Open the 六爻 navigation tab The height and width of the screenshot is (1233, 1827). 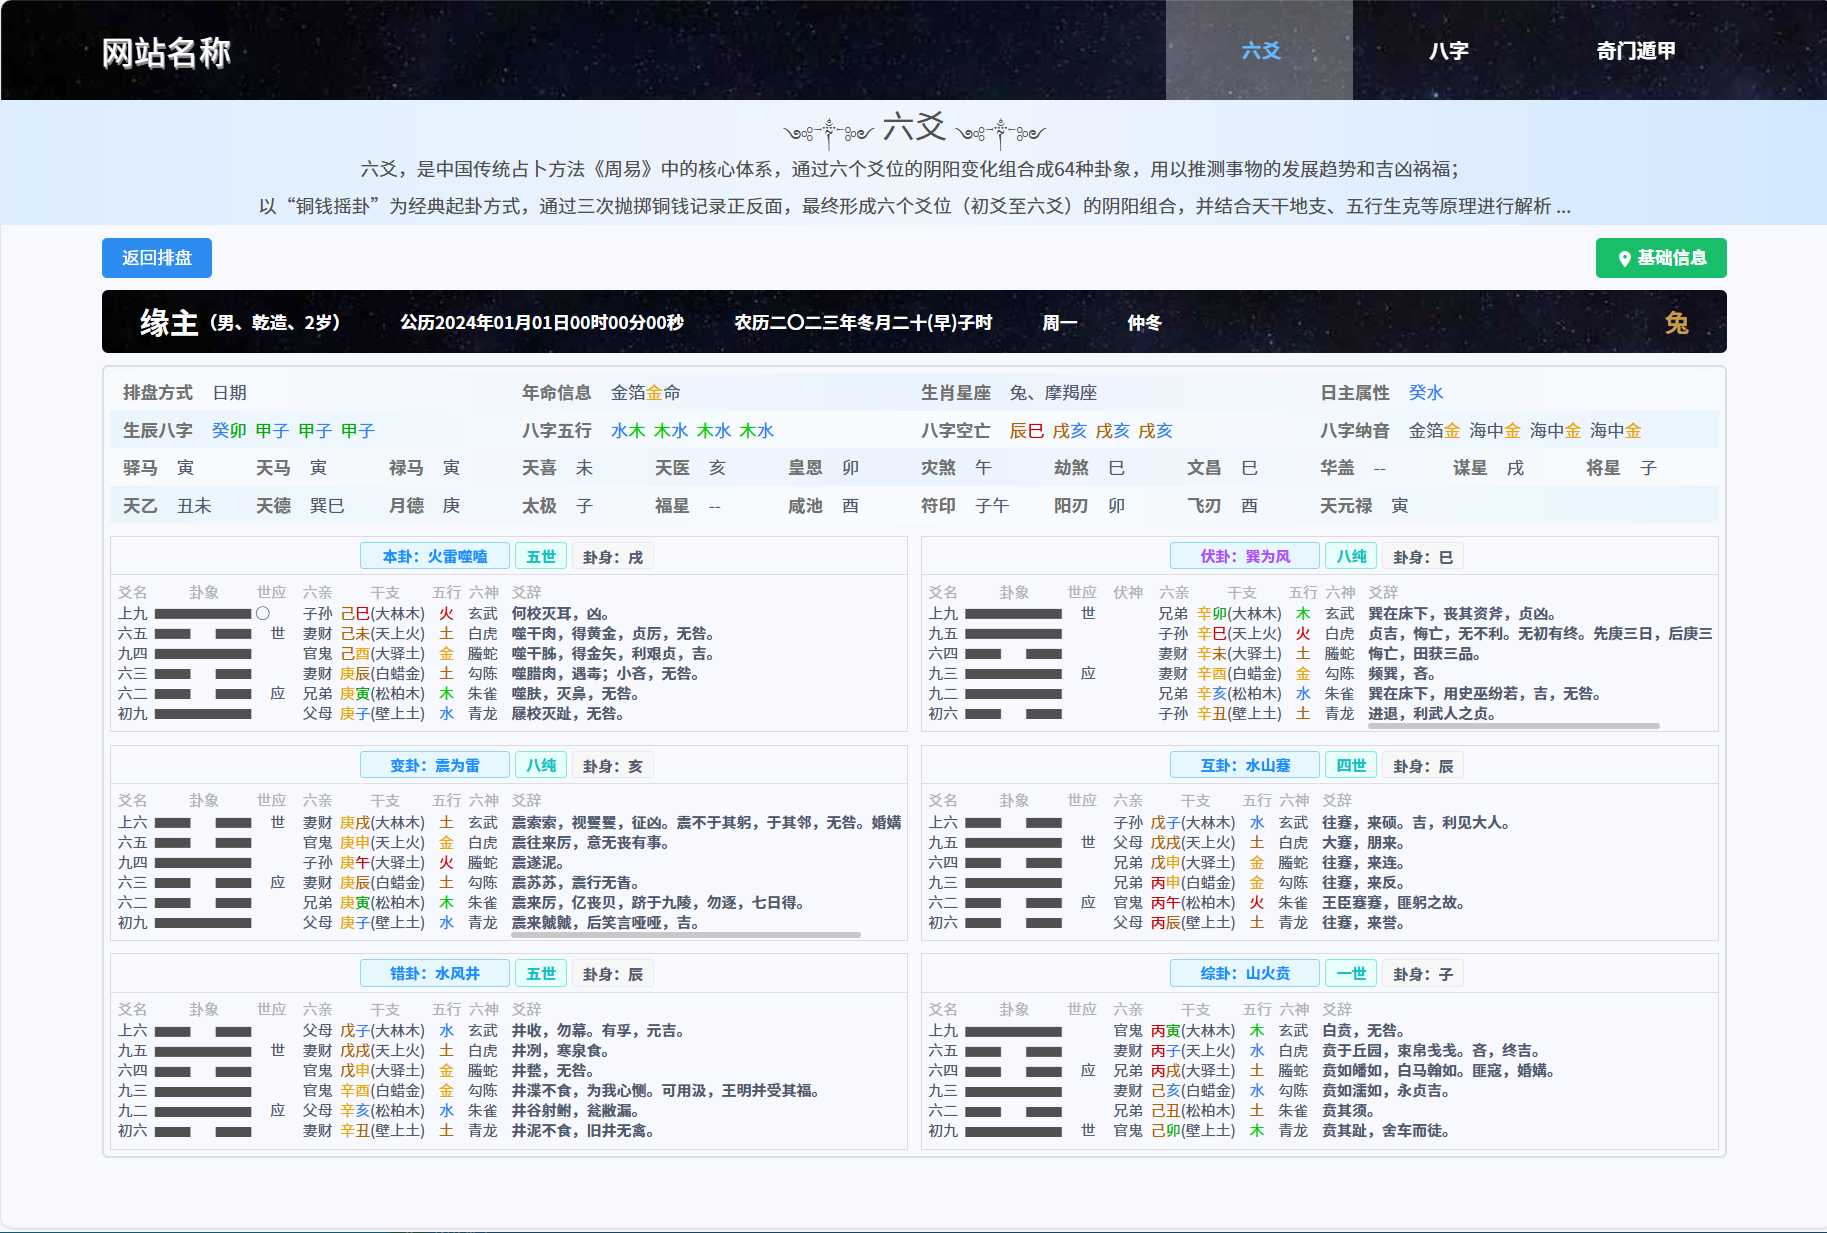[x=1259, y=50]
